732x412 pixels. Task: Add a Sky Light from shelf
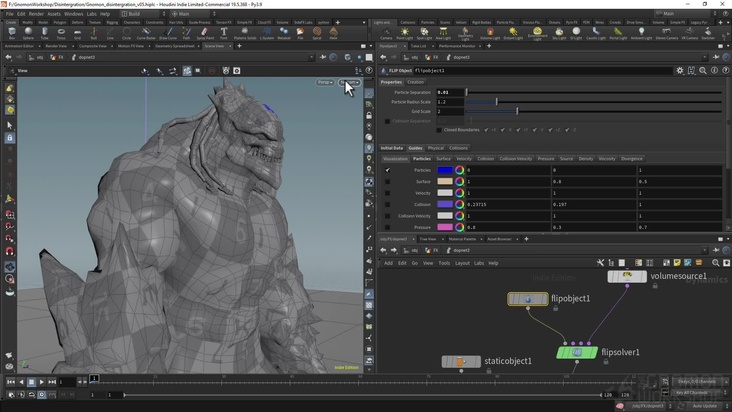click(x=559, y=33)
